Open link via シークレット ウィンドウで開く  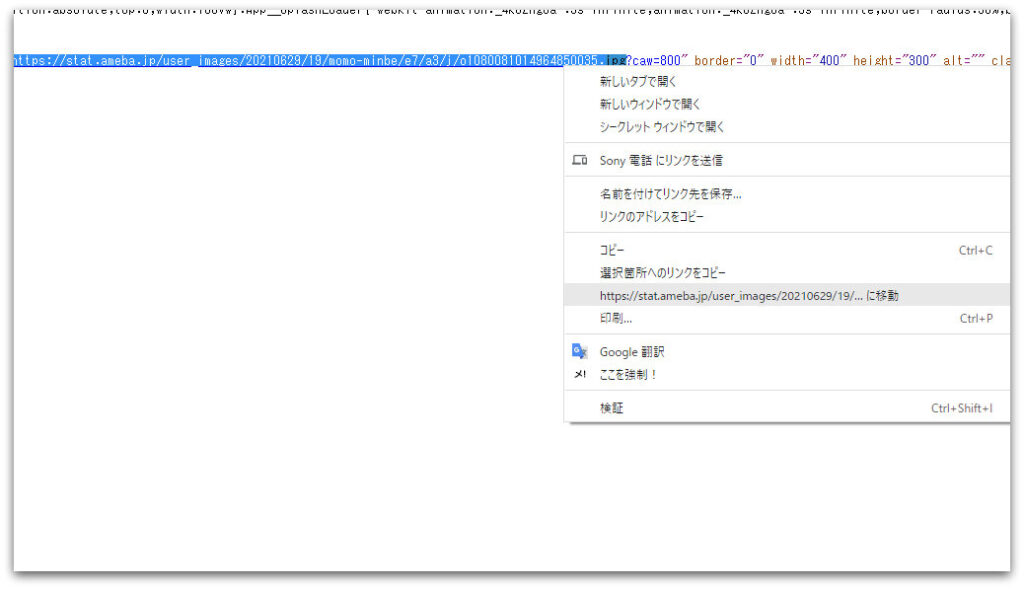(662, 127)
